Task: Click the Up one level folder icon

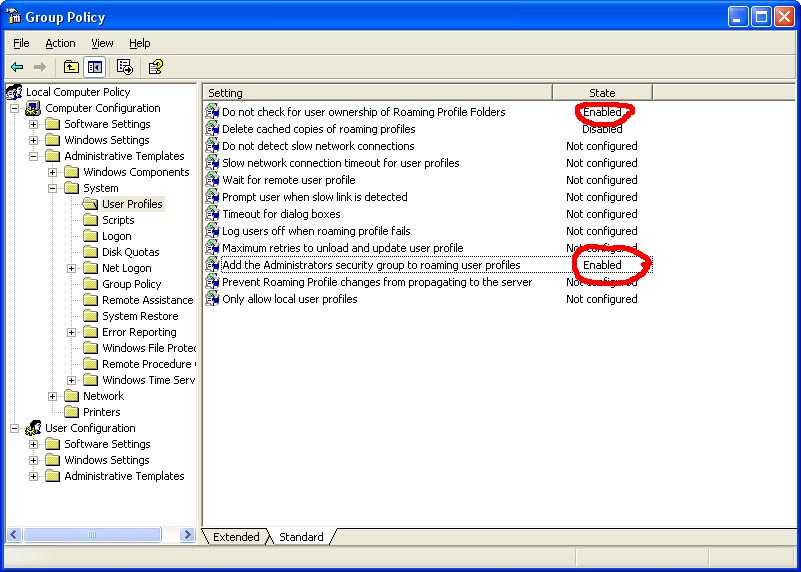Action: pos(71,67)
